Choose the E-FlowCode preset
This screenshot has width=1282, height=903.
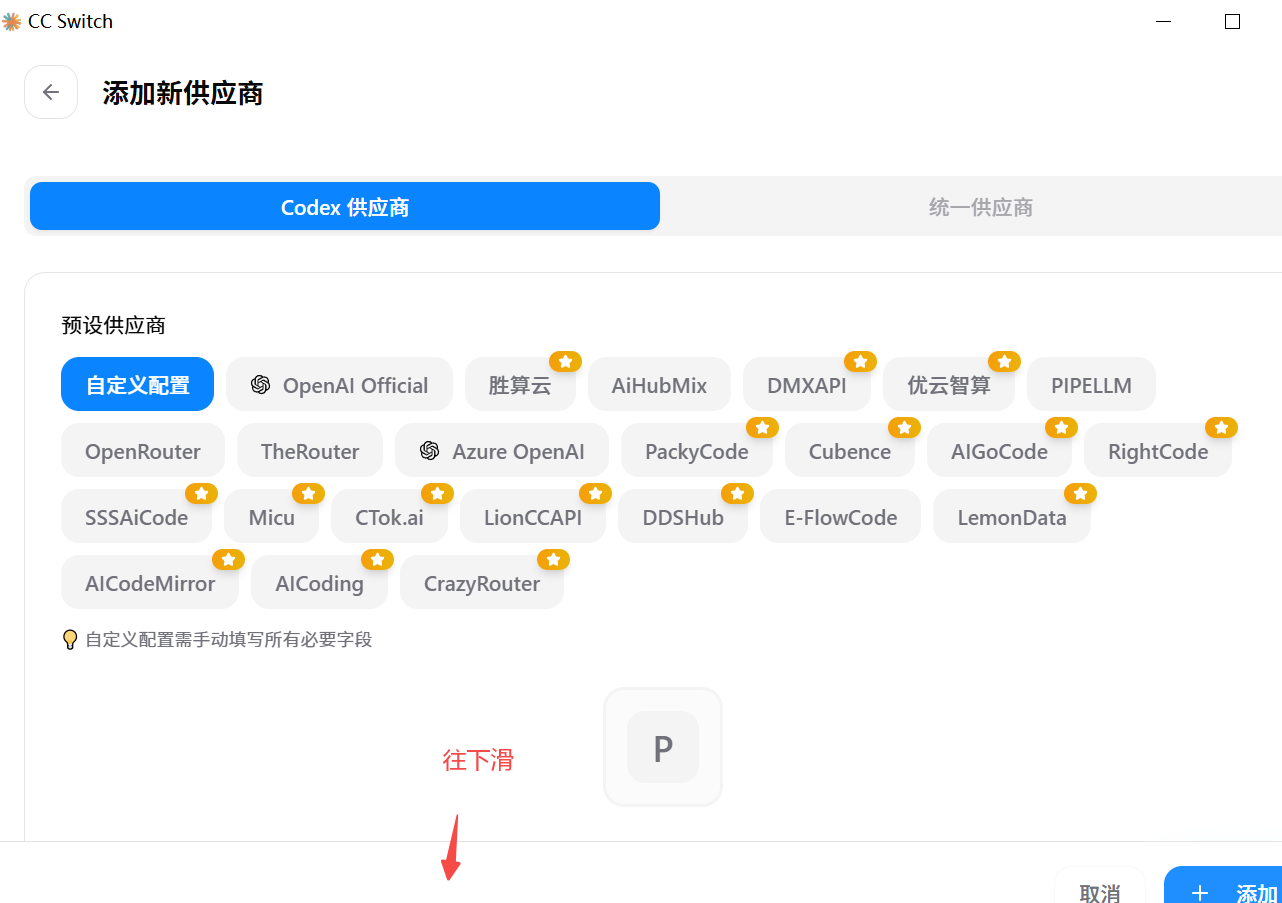(840, 516)
